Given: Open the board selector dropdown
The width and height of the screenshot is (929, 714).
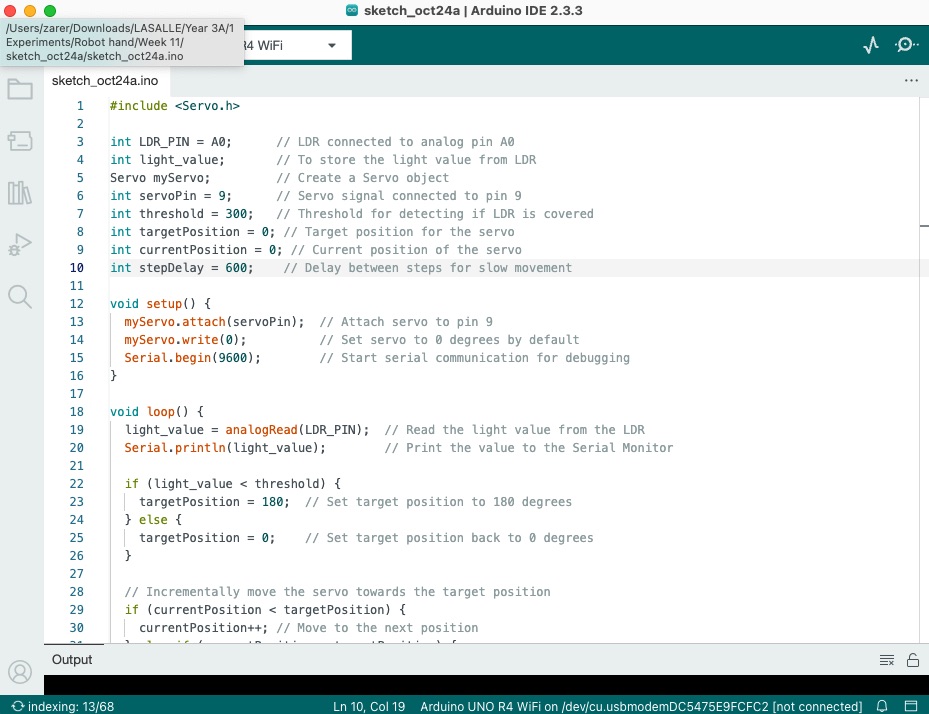Looking at the screenshot, I should pos(331,46).
